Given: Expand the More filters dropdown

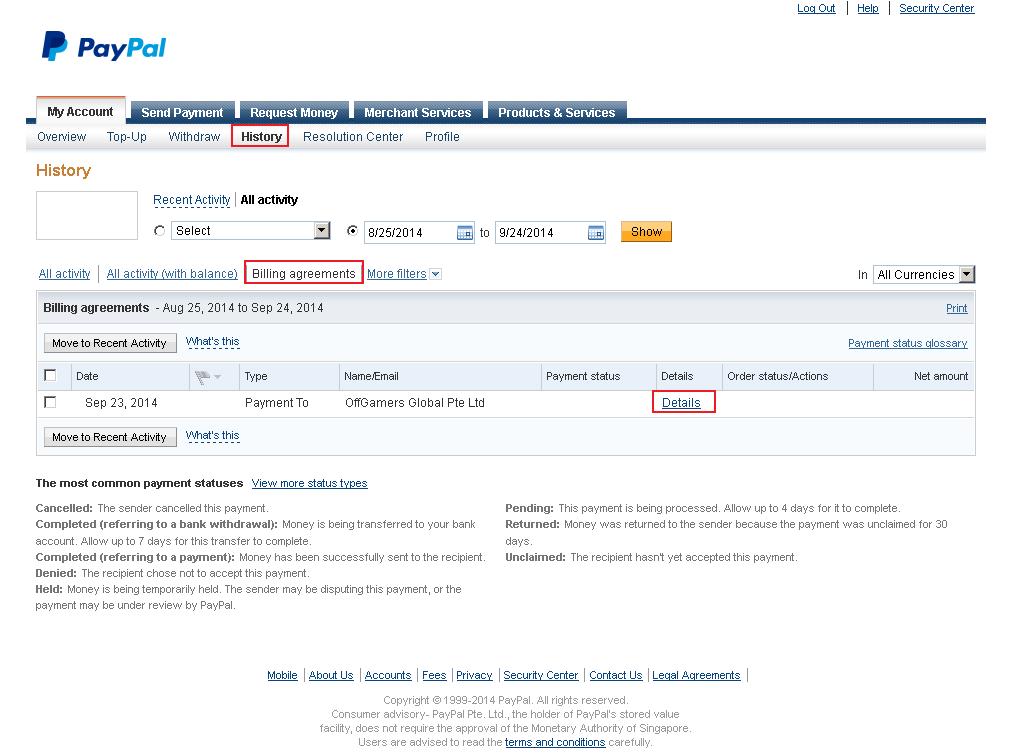Looking at the screenshot, I should point(404,273).
